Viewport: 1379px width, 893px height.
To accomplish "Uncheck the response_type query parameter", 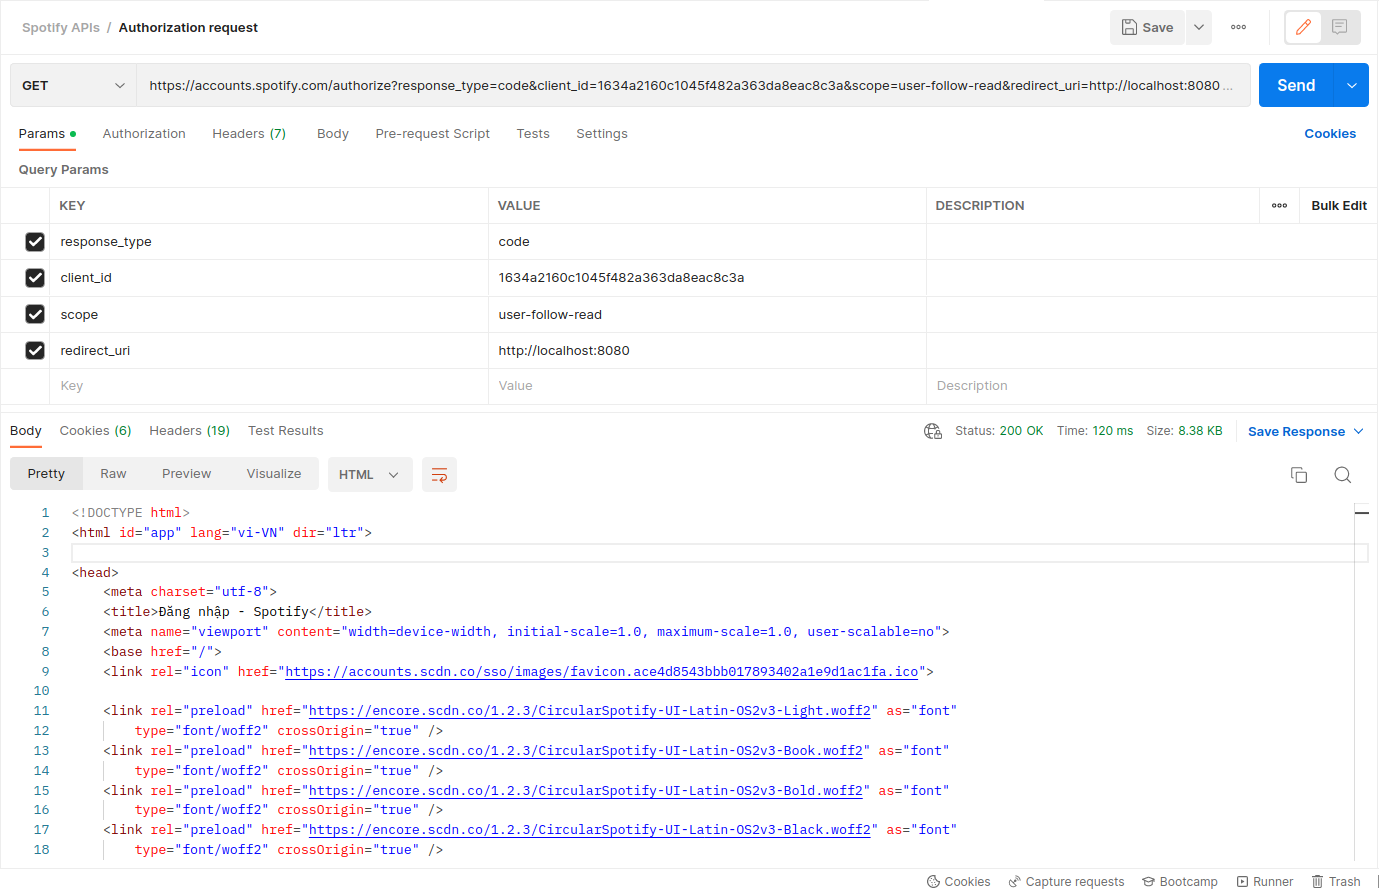I will point(35,241).
